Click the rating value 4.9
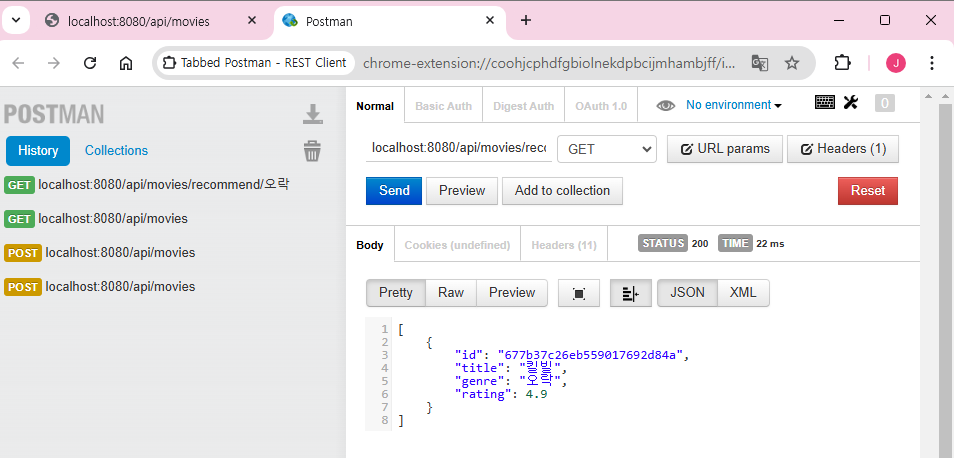Screen dimensions: 954x458 [x=536, y=394]
